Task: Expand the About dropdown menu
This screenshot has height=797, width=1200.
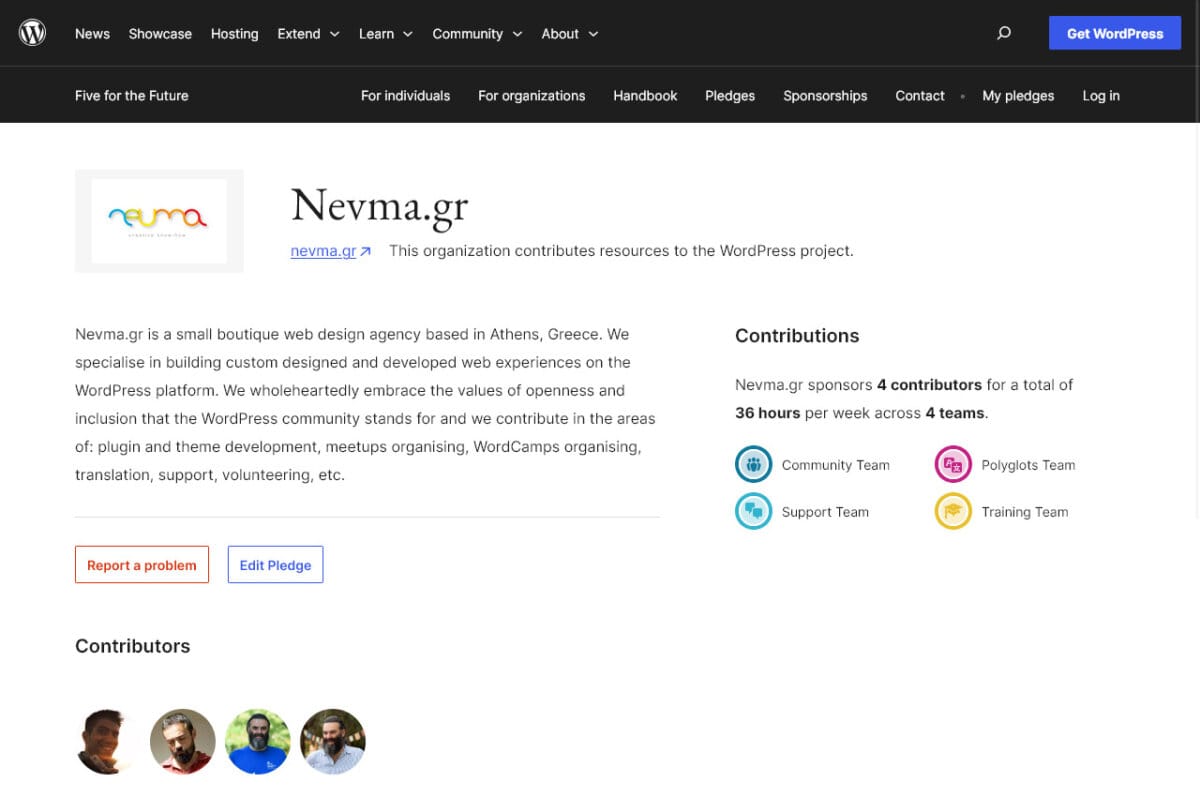Action: pyautogui.click(x=570, y=33)
